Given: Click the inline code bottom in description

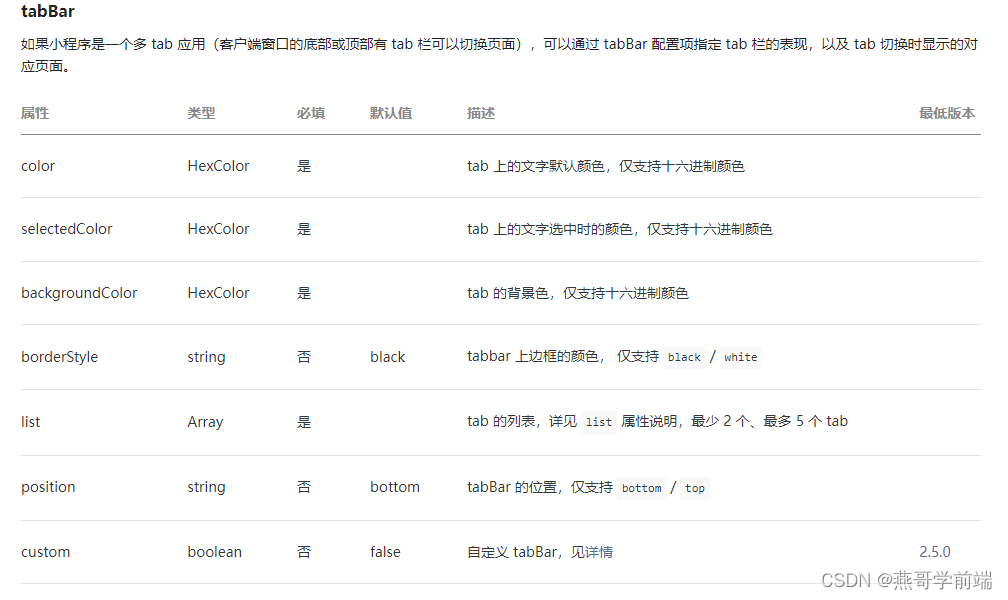Looking at the screenshot, I should point(642,488).
